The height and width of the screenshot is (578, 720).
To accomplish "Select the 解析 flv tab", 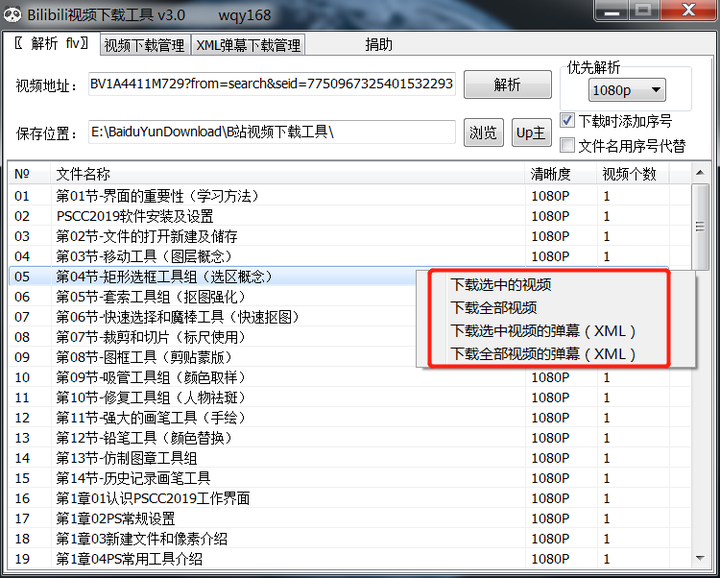I will click(51, 44).
